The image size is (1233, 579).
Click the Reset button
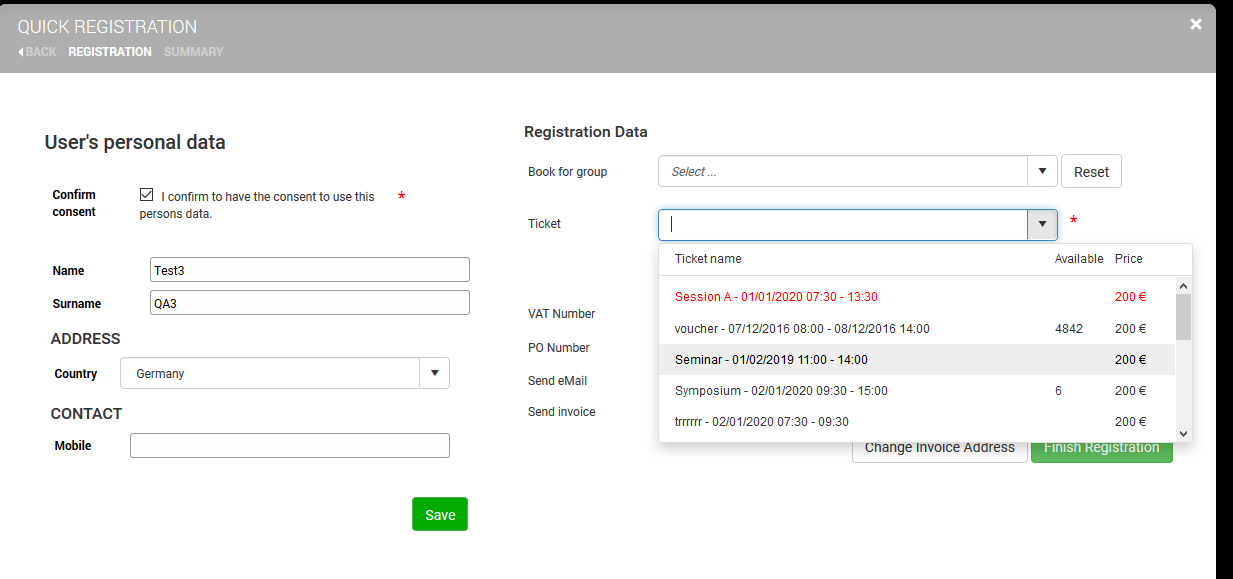click(1091, 172)
